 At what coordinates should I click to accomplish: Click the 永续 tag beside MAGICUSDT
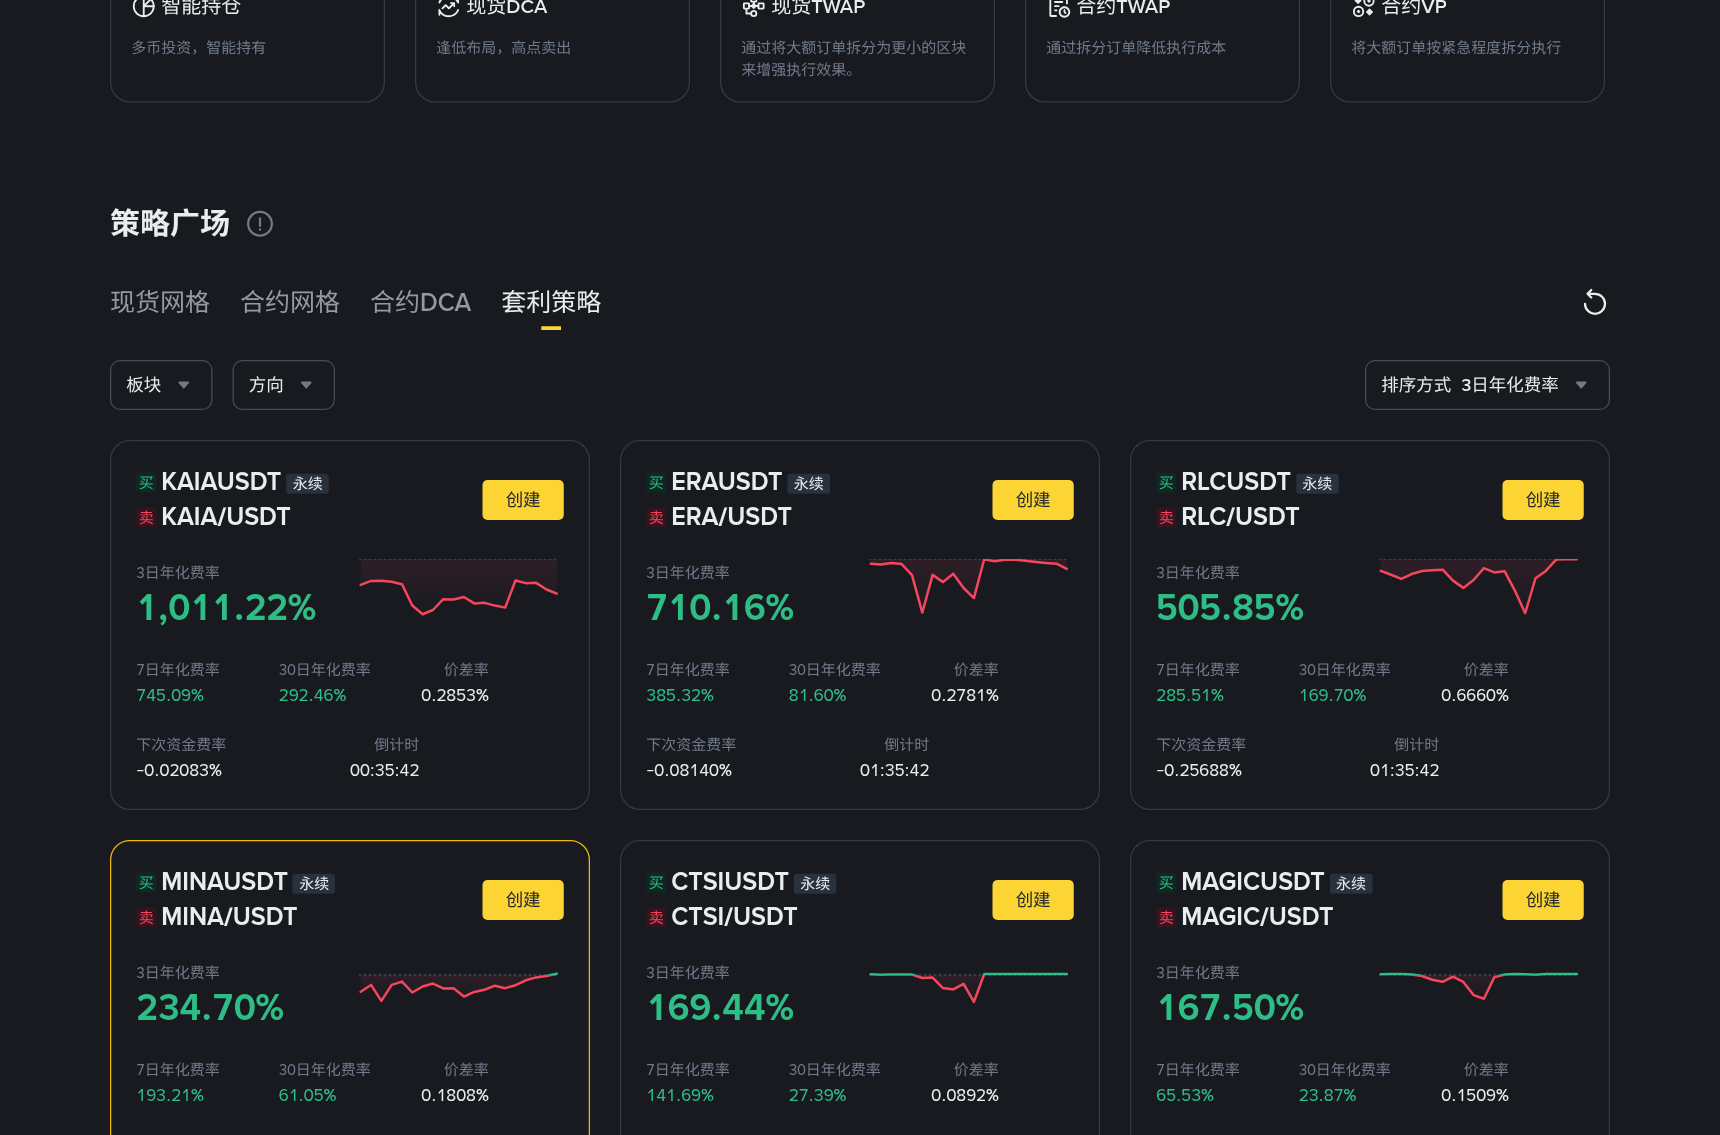pos(1351,884)
